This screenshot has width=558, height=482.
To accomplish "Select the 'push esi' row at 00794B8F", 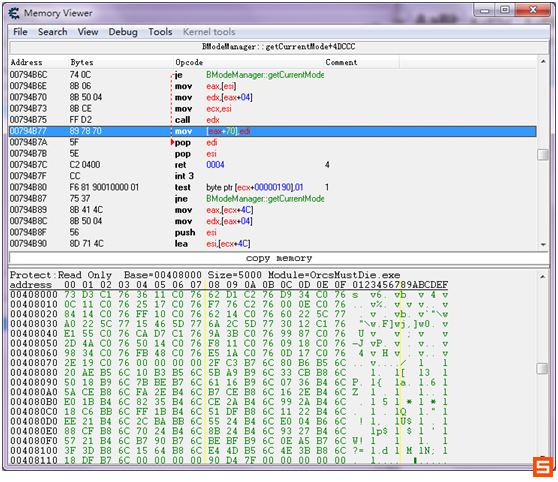I will [x=273, y=232].
